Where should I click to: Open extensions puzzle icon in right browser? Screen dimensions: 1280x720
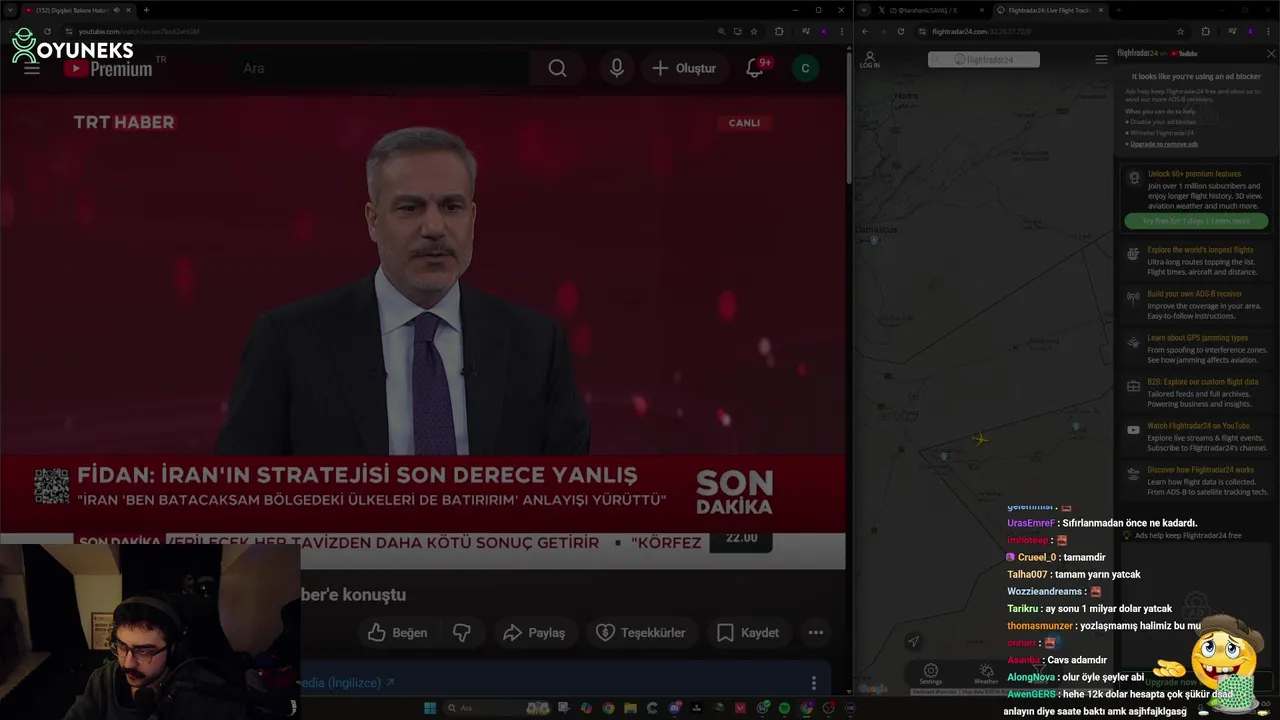[x=1205, y=32]
